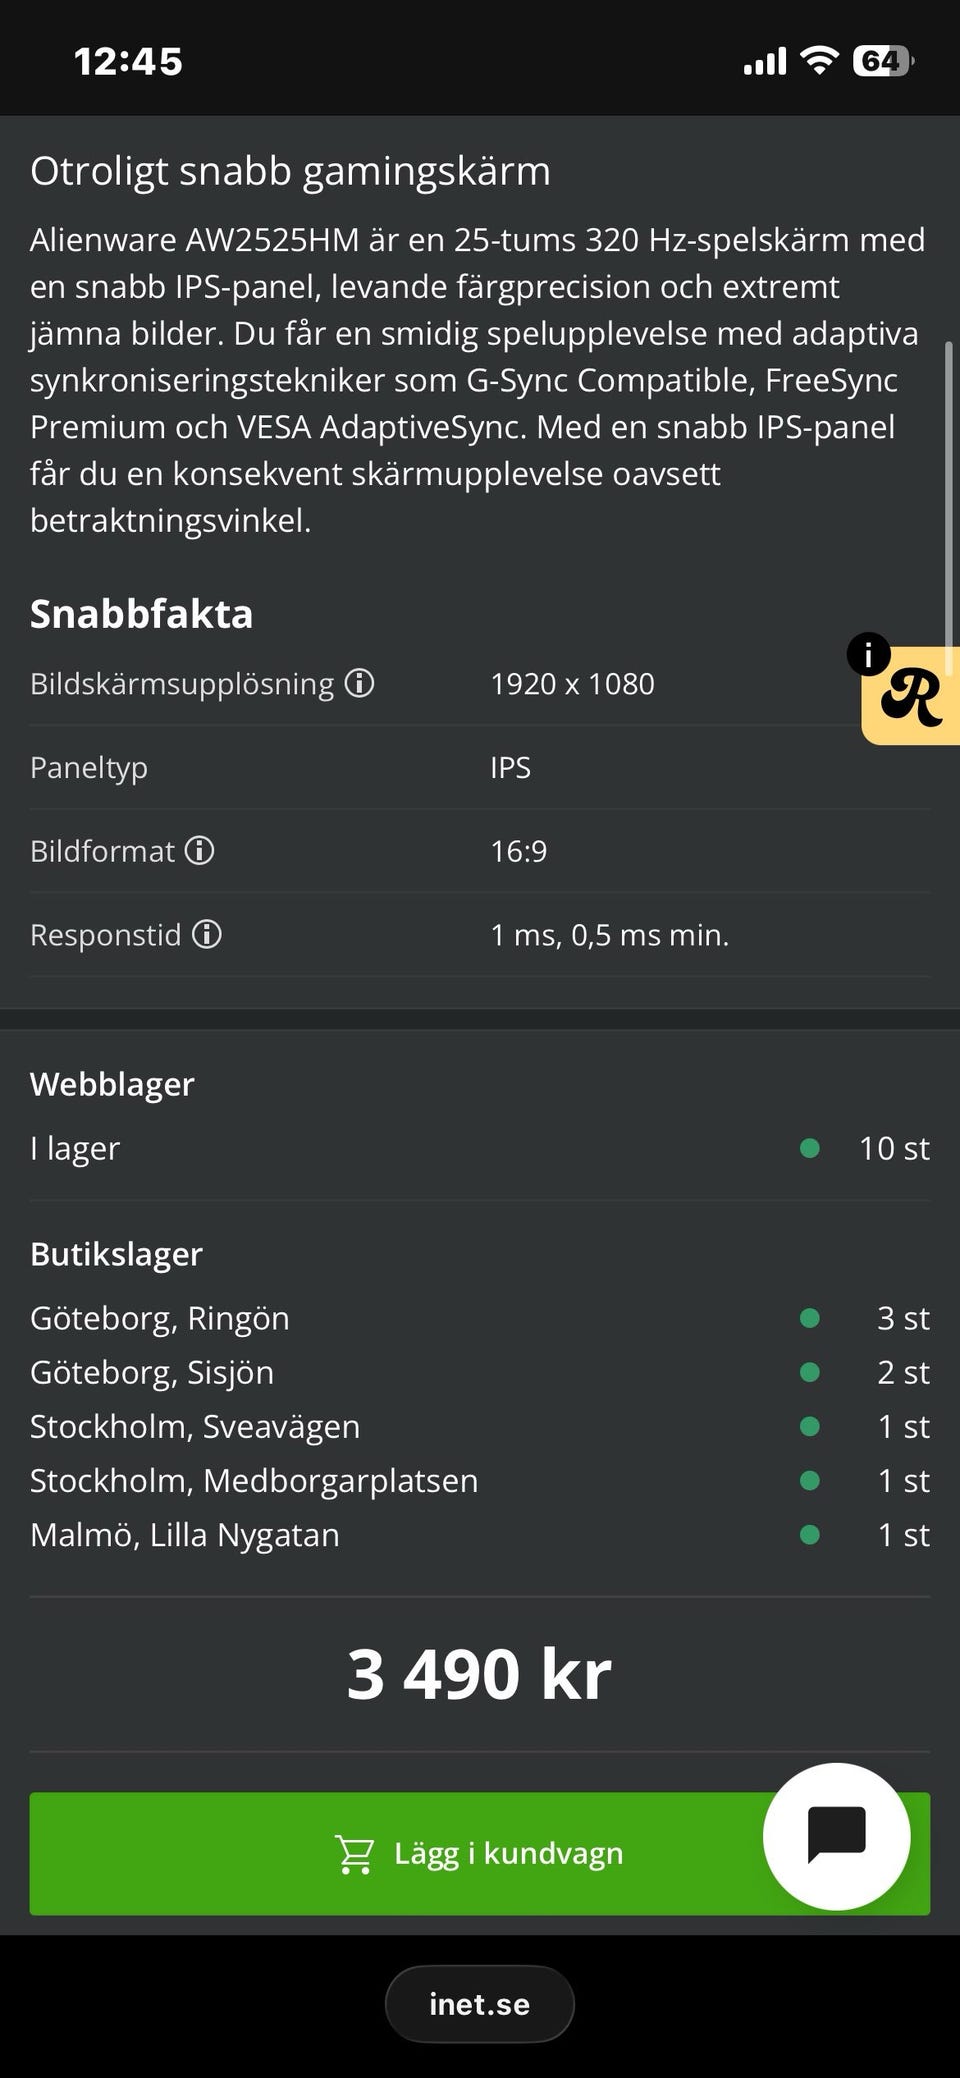
Task: Tap the shopping cart icon in green button
Action: (354, 1854)
